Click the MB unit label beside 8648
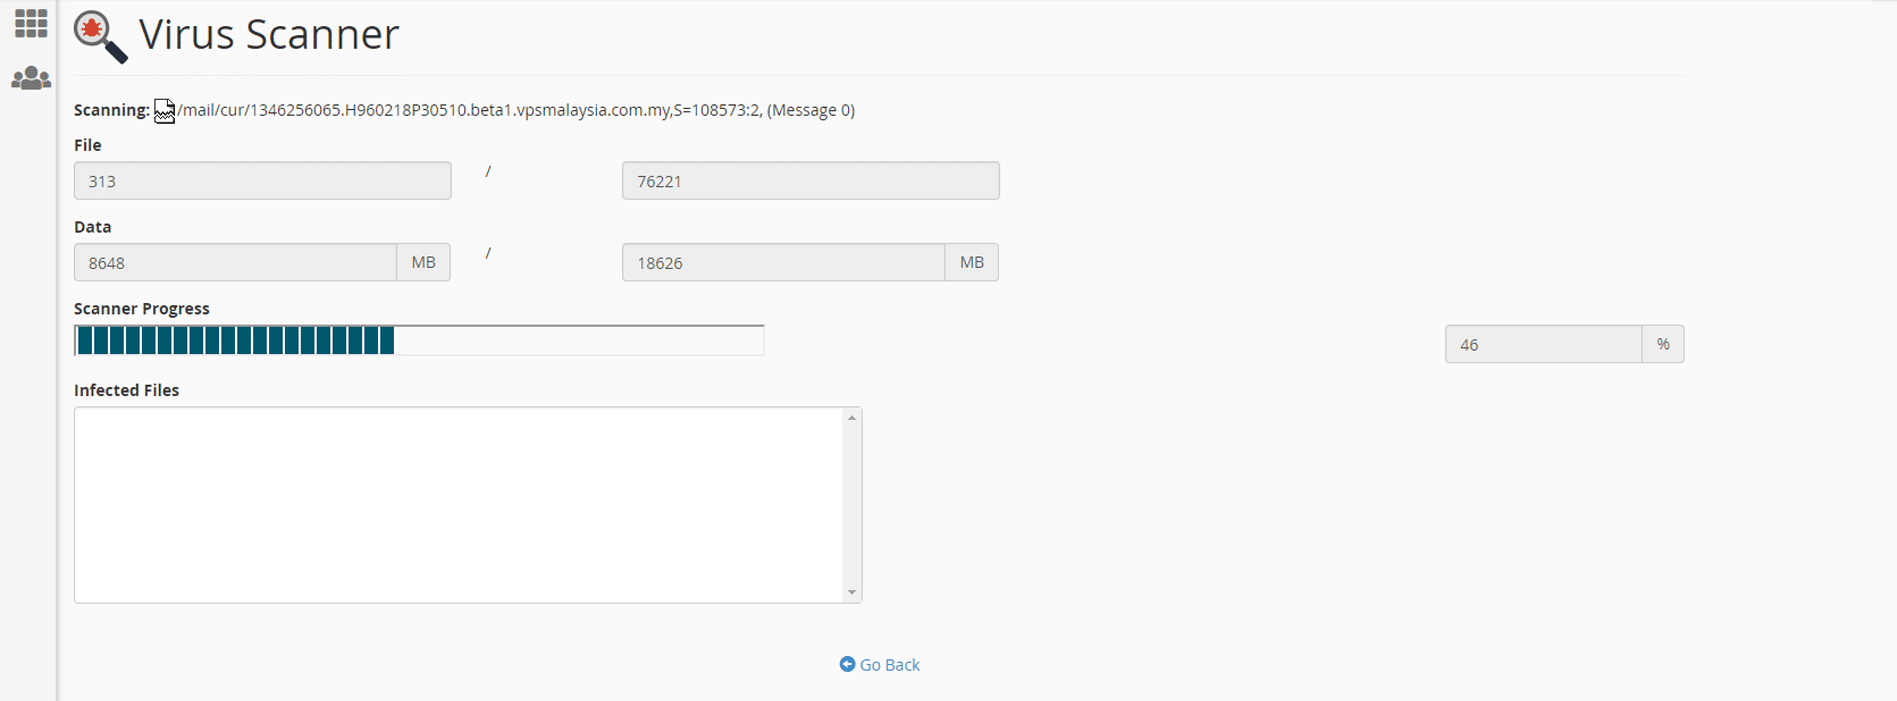Image resolution: width=1897 pixels, height=701 pixels. [x=423, y=263]
